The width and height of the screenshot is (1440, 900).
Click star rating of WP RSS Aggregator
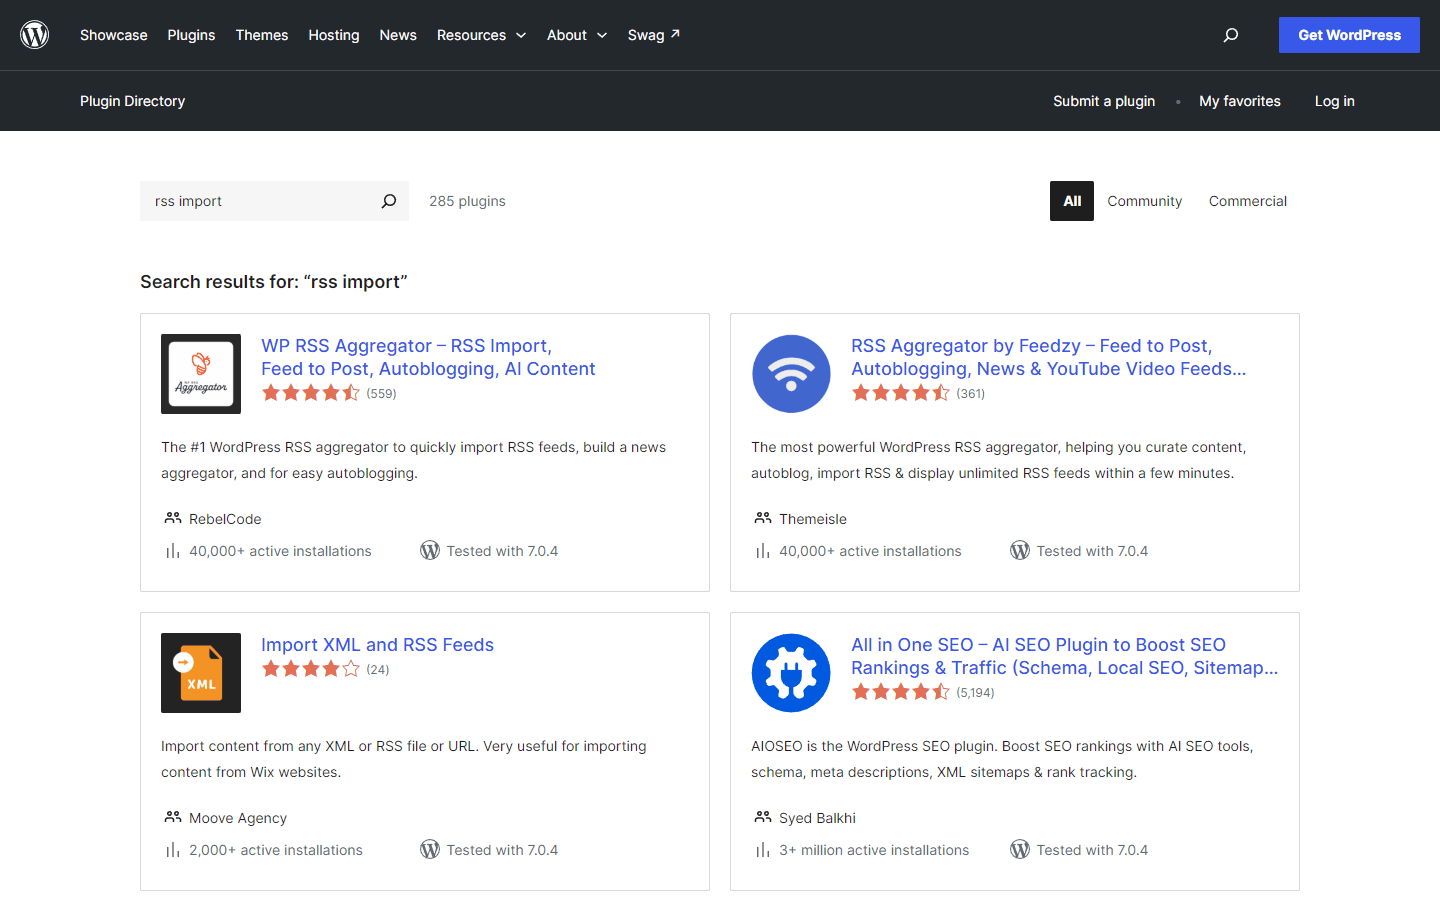click(x=311, y=393)
